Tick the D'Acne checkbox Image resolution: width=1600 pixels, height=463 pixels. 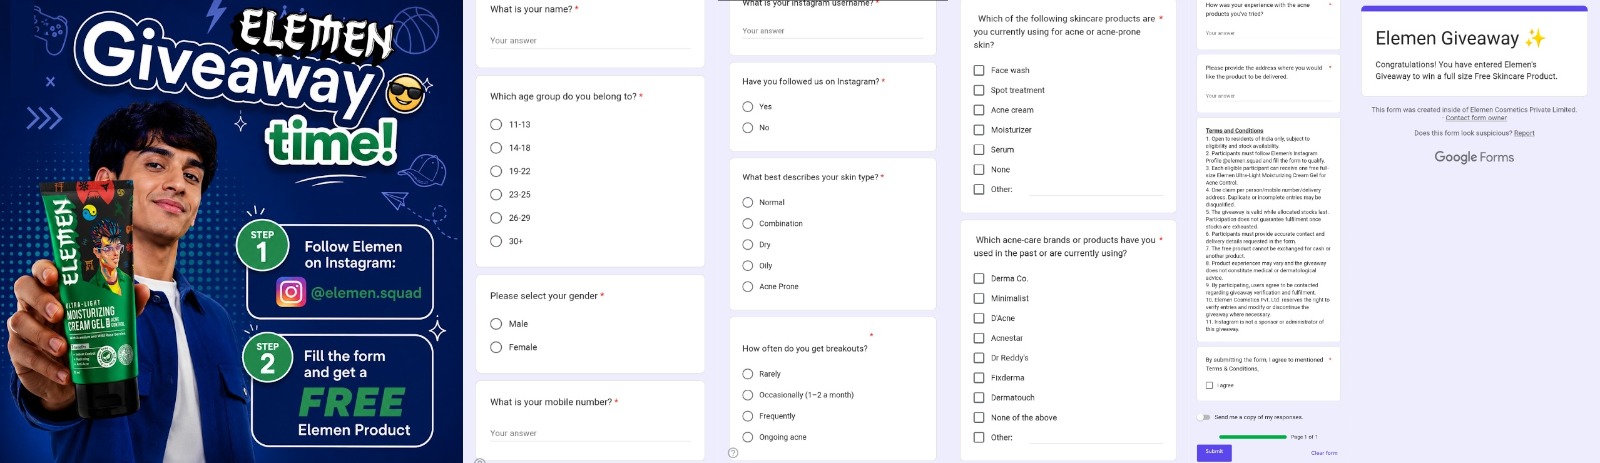point(979,318)
